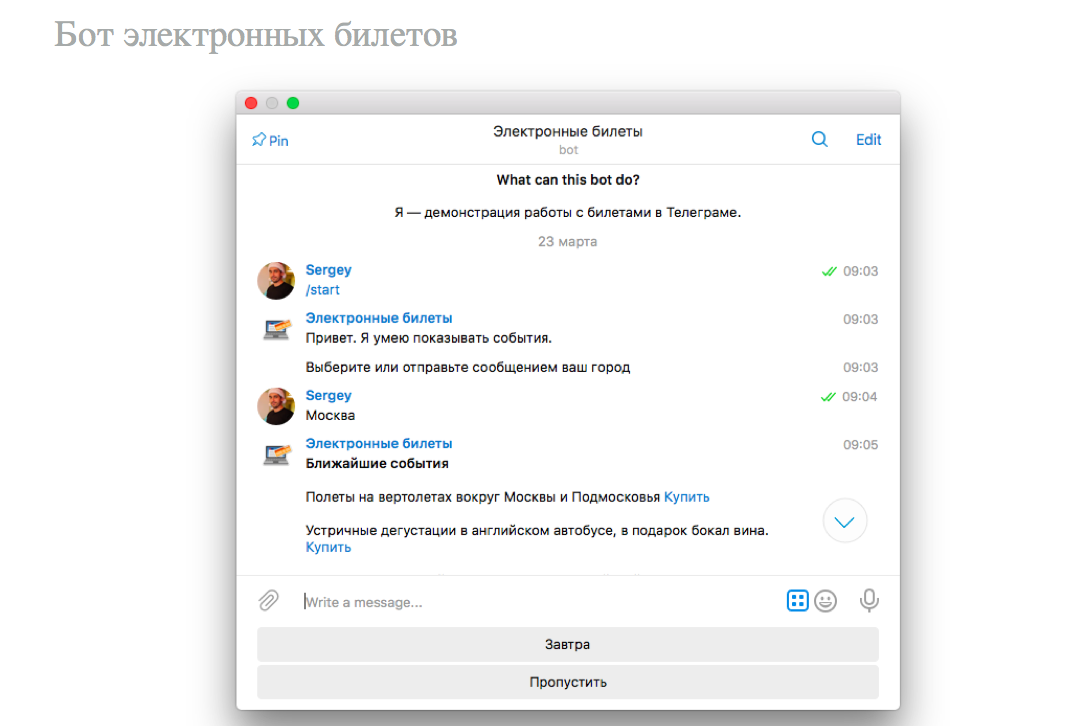
Task: Click the Москва message text
Action: (x=330, y=416)
